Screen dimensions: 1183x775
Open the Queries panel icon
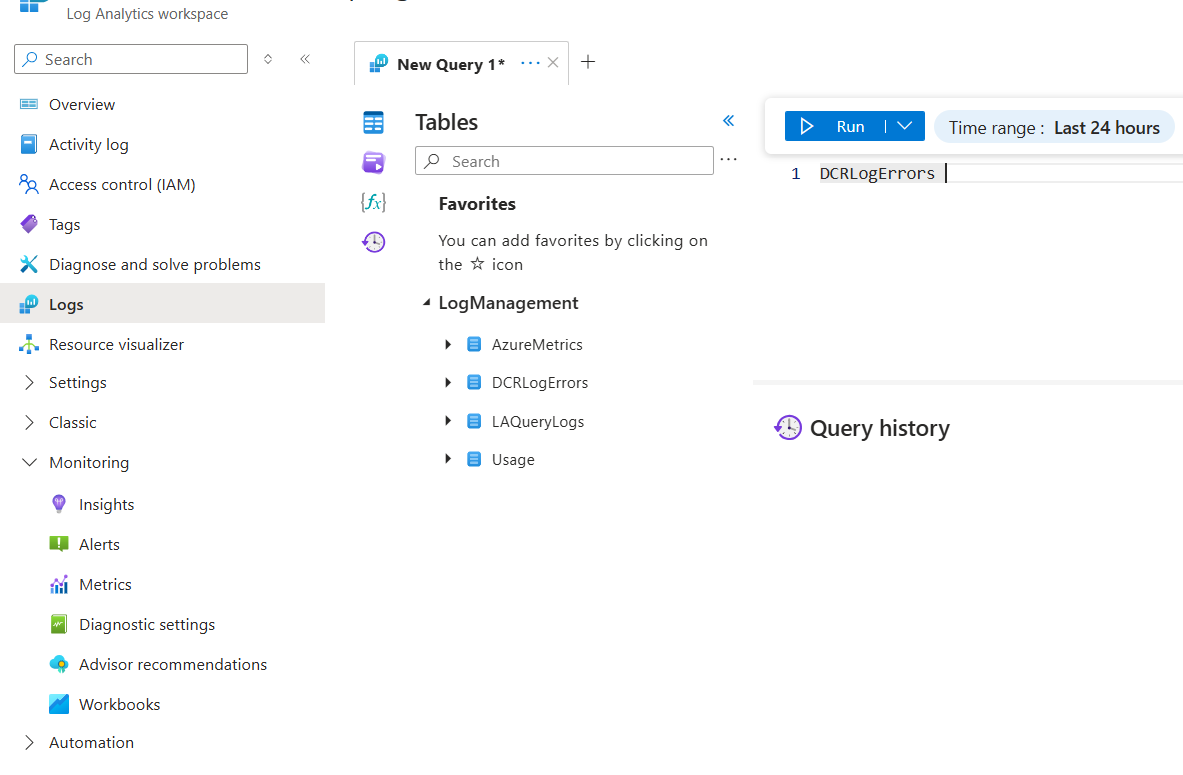373,162
